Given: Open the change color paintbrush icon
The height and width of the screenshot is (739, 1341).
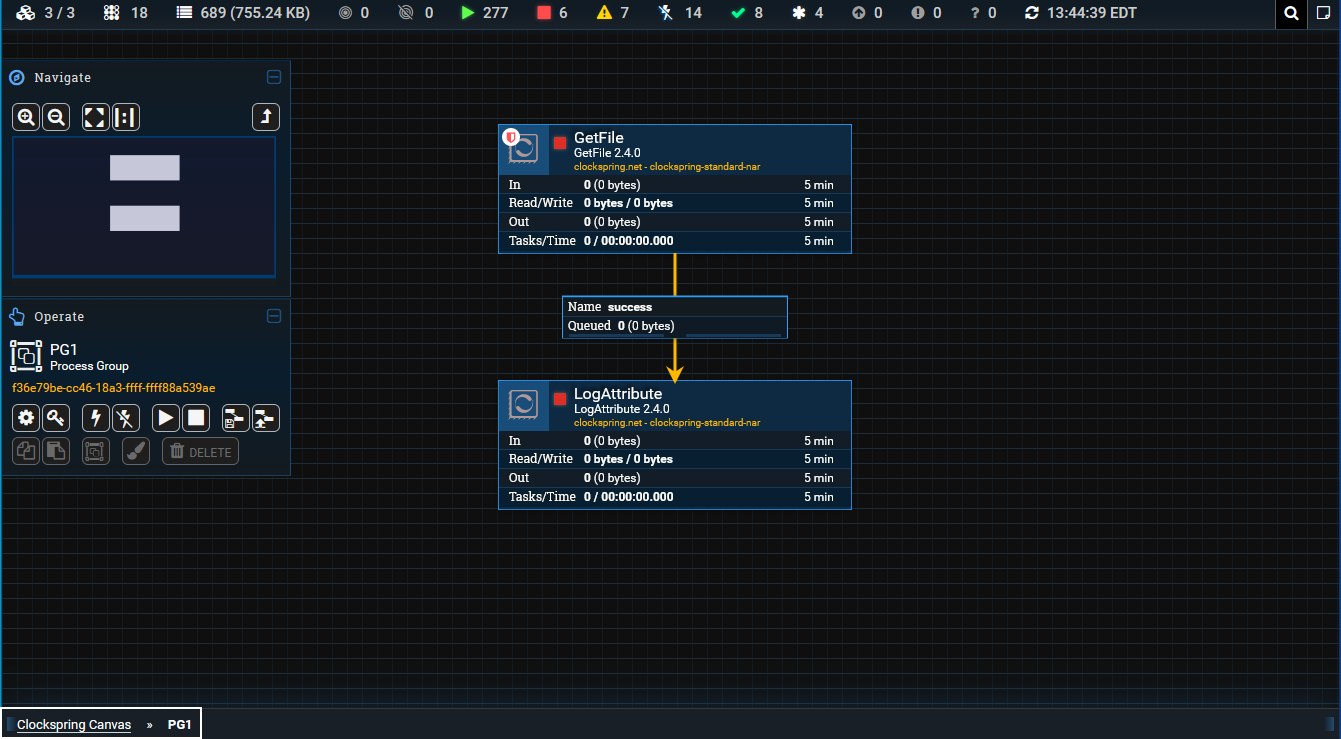Looking at the screenshot, I should [x=136, y=451].
